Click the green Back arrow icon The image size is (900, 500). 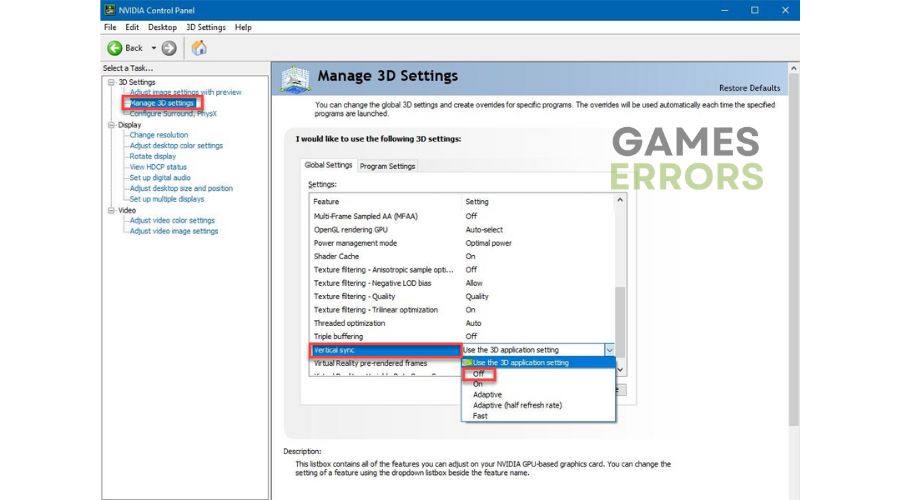pos(115,48)
